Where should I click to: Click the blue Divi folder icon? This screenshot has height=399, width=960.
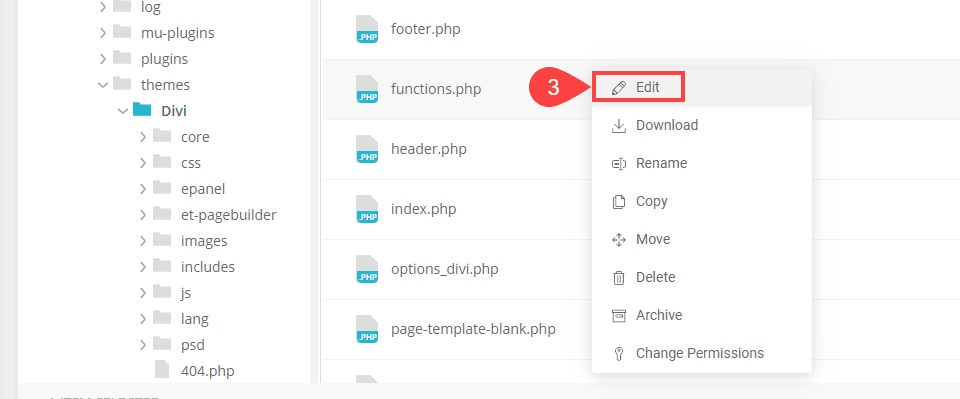pyautogui.click(x=142, y=110)
